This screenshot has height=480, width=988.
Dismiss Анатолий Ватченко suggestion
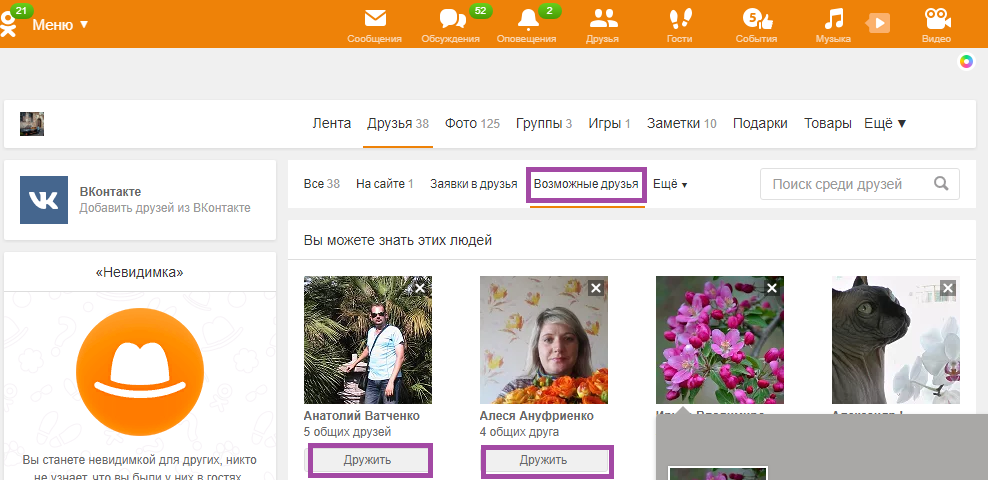tap(420, 288)
